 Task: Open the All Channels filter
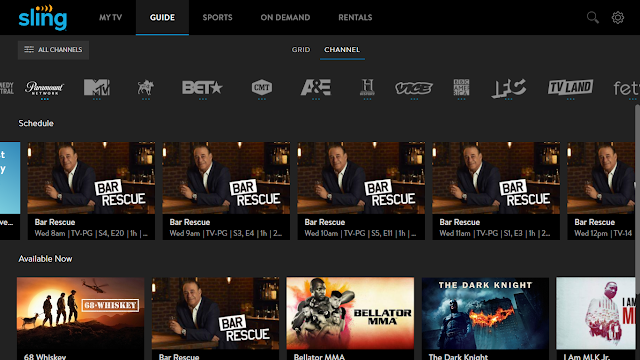pos(53,50)
